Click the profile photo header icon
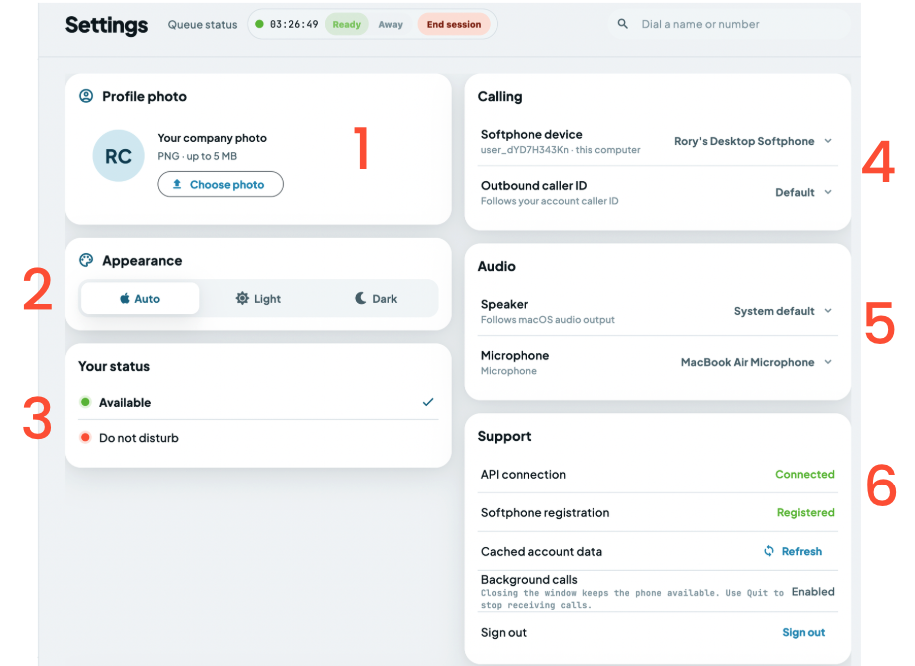 [86, 96]
